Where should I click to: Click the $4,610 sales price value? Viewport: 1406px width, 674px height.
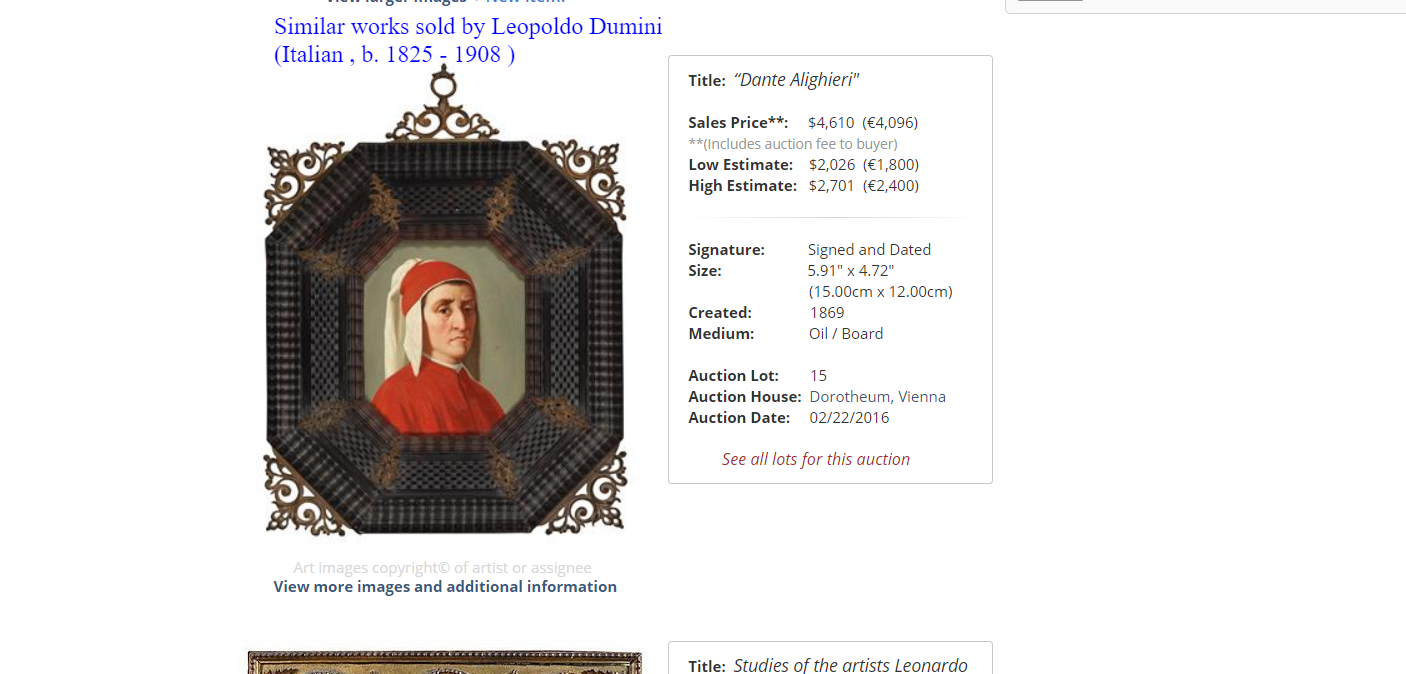(831, 123)
